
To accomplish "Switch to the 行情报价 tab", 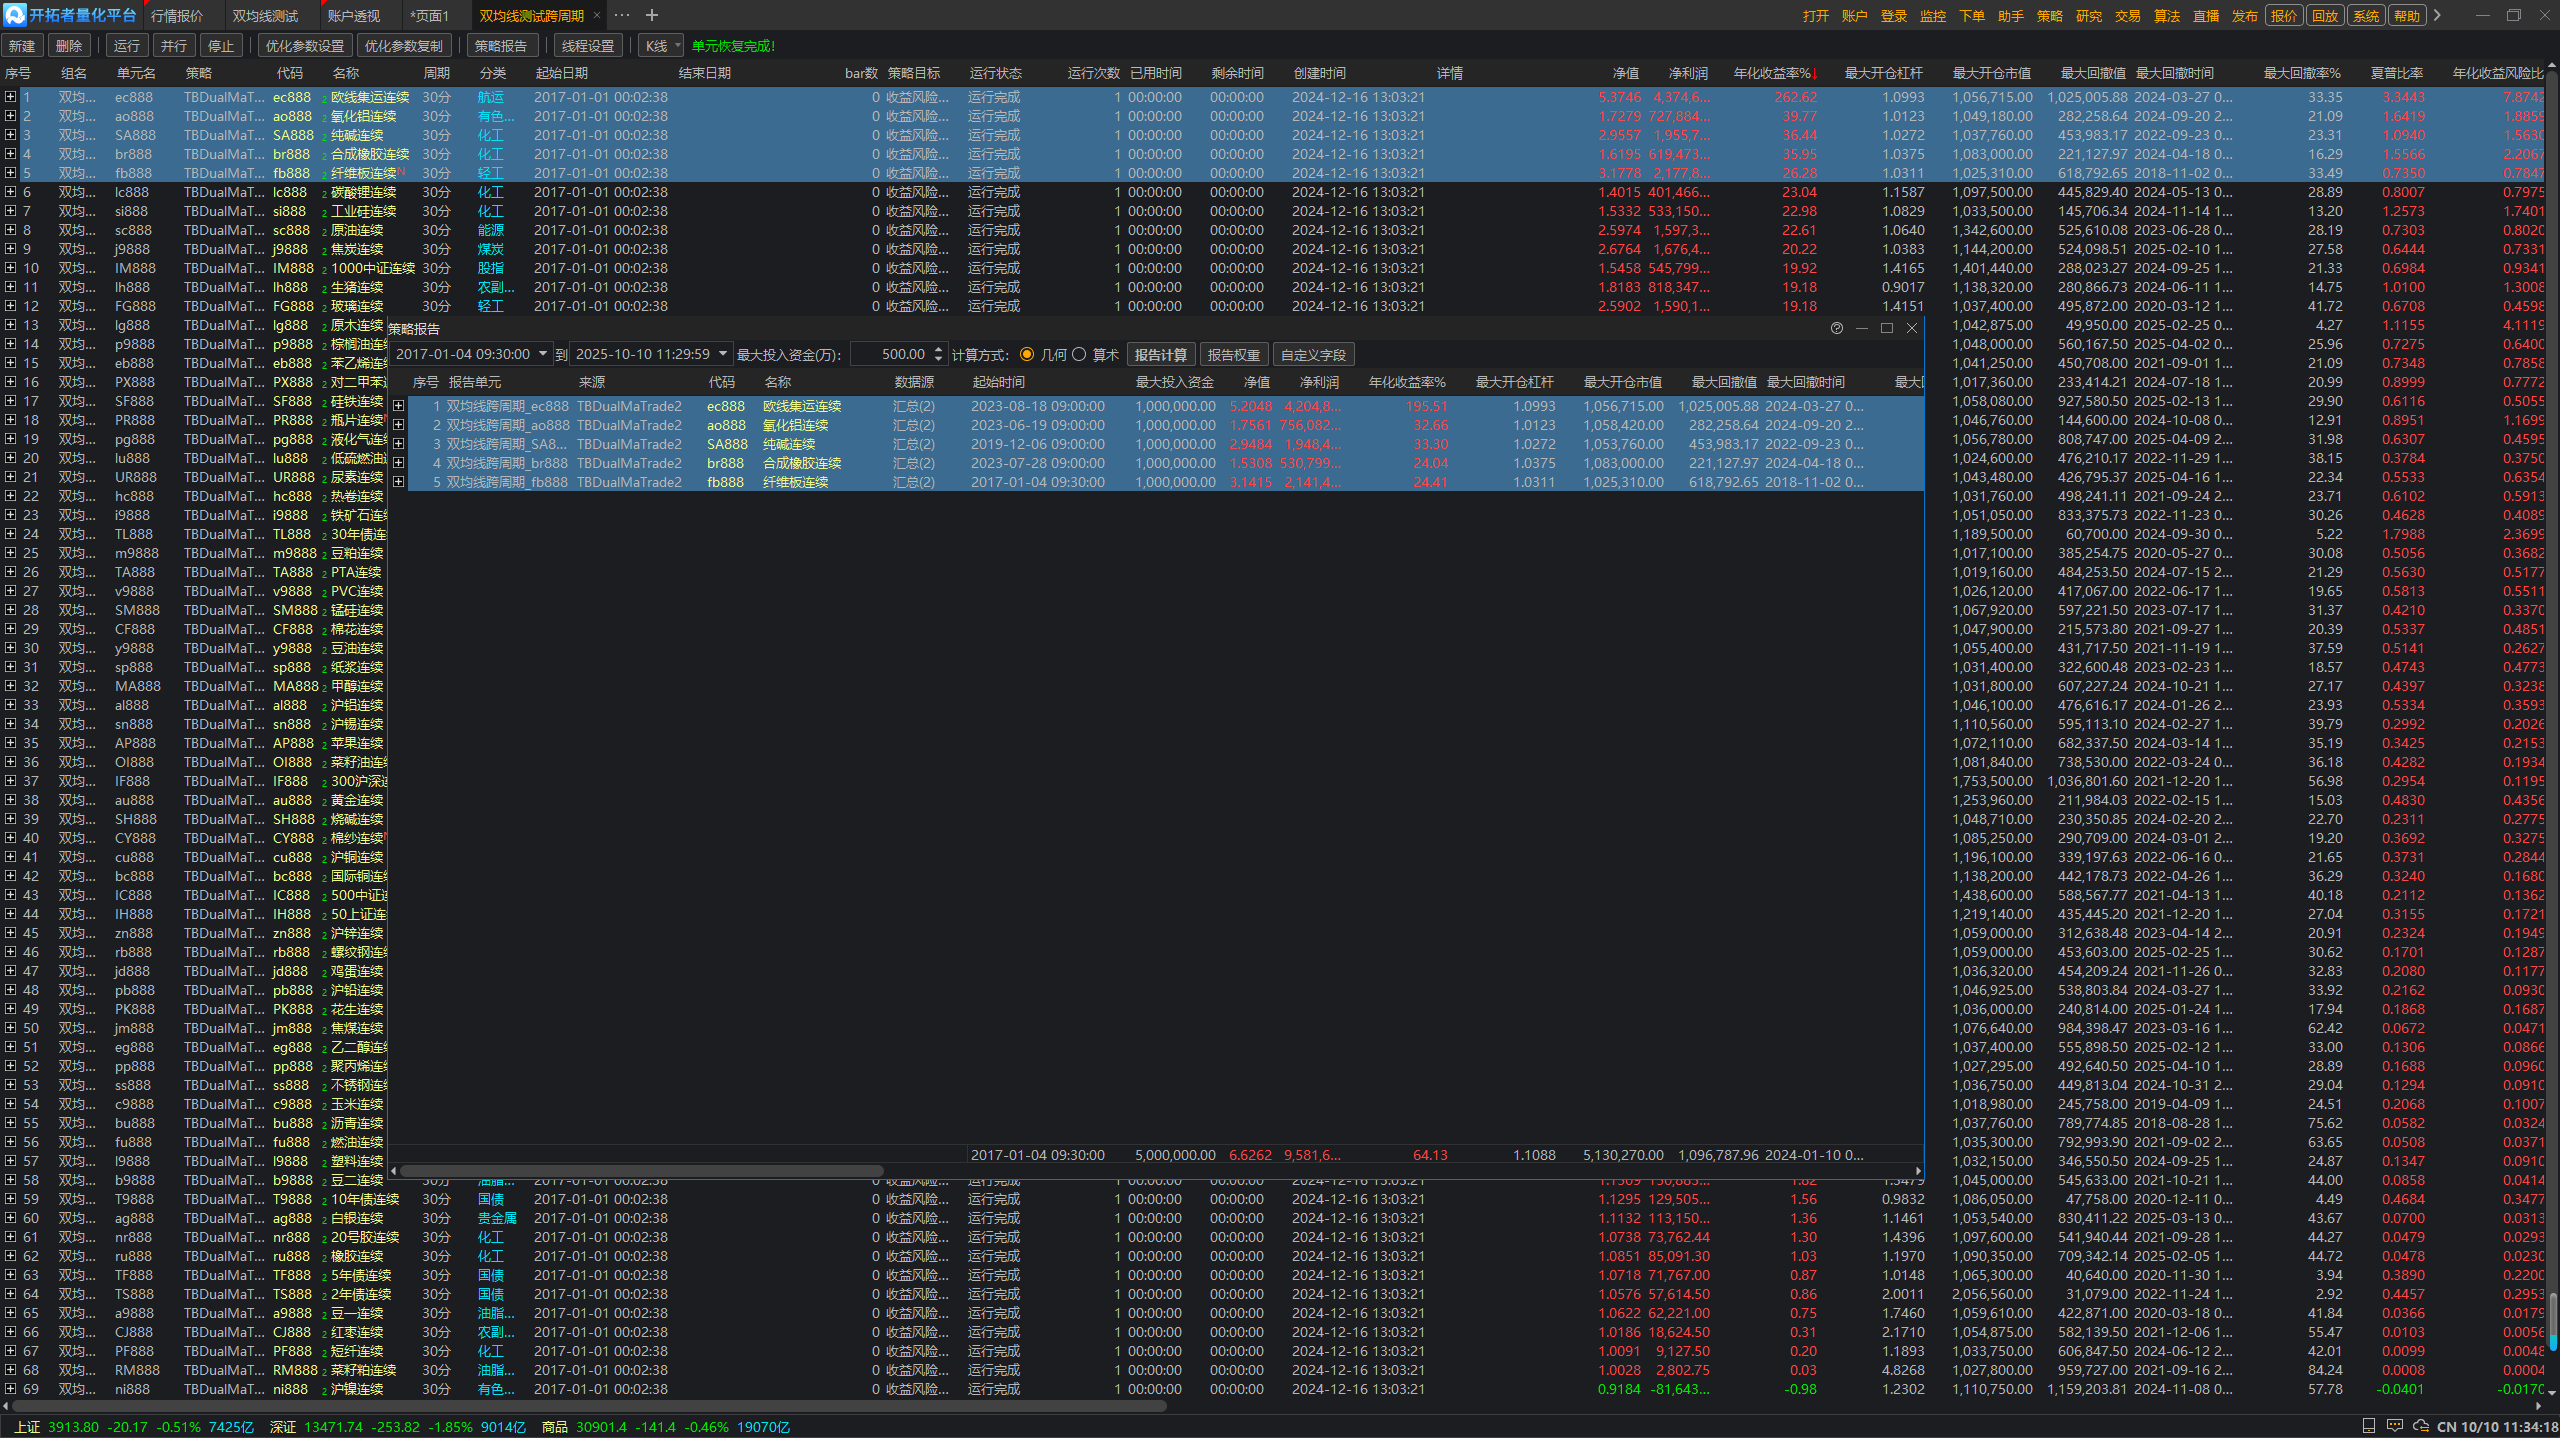I will (177, 16).
